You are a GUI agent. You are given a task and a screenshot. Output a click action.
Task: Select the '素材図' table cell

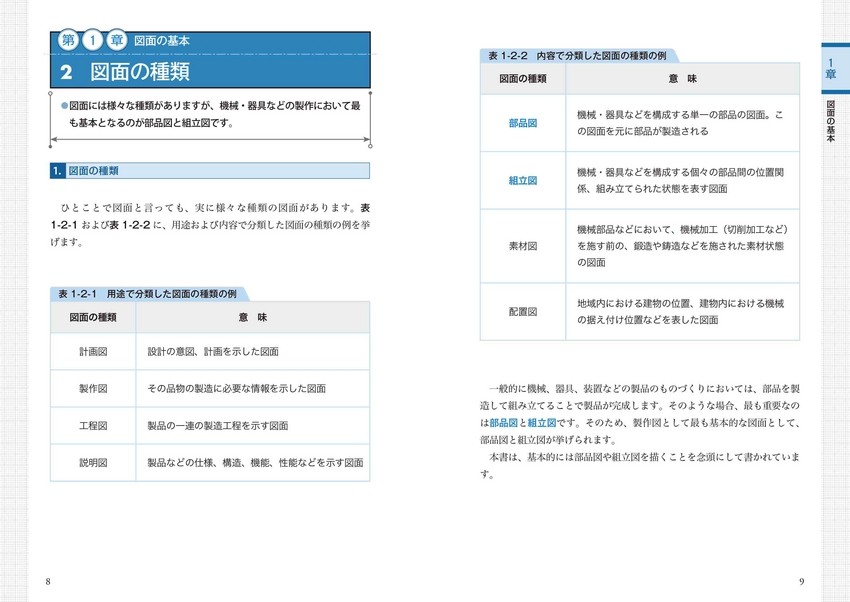point(523,246)
